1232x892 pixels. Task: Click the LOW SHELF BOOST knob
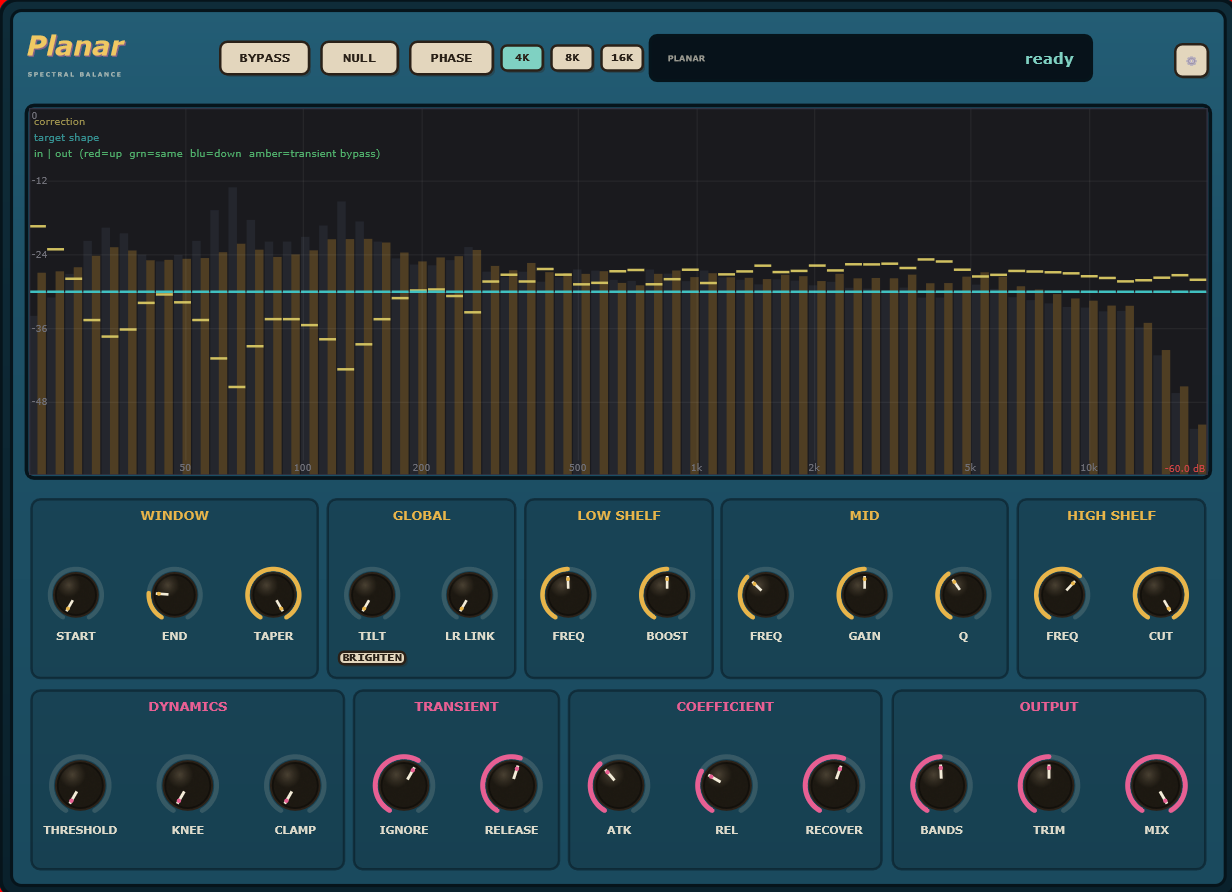667,595
